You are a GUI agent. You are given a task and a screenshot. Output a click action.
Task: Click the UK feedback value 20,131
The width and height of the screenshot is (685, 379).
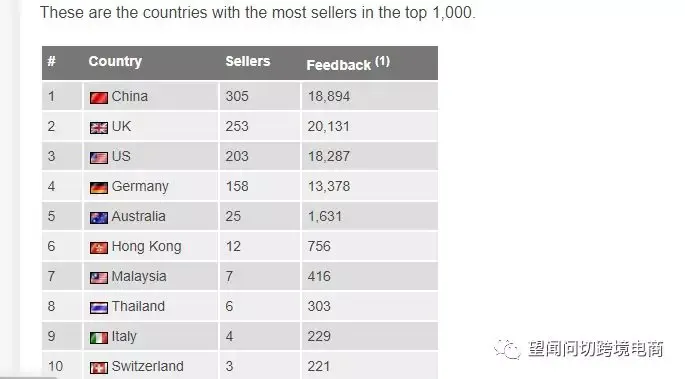tap(329, 127)
